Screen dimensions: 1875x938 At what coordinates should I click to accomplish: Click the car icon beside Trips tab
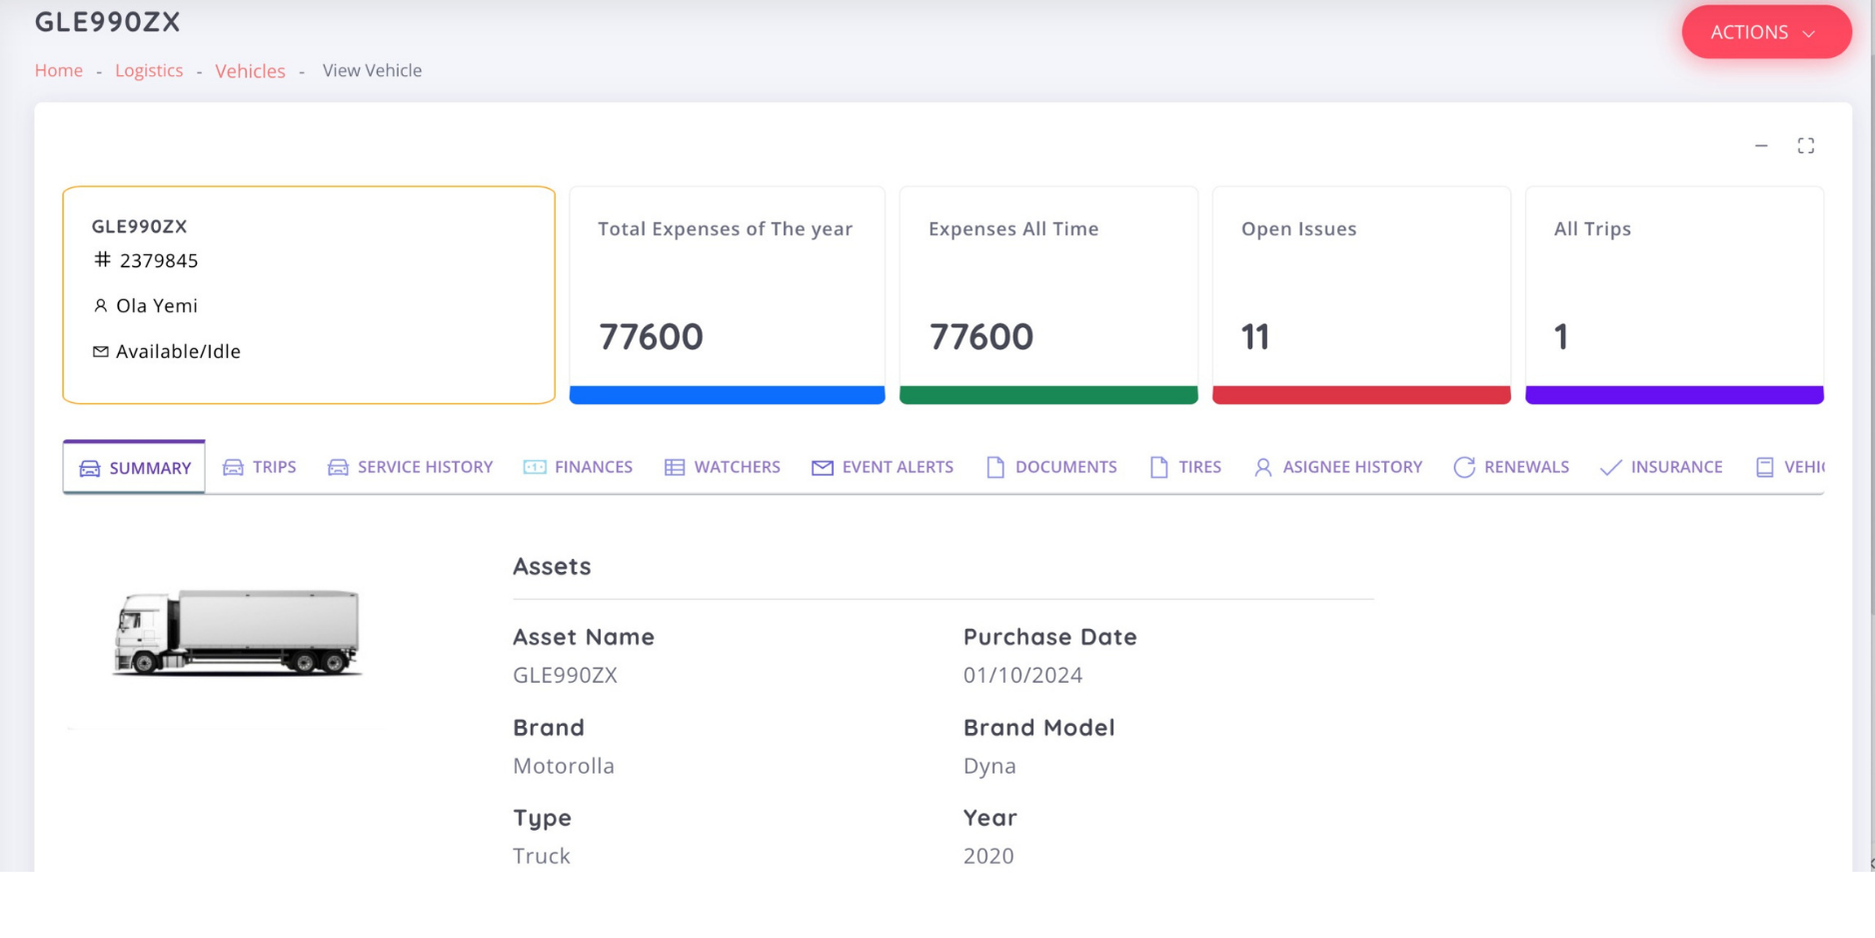click(x=233, y=467)
